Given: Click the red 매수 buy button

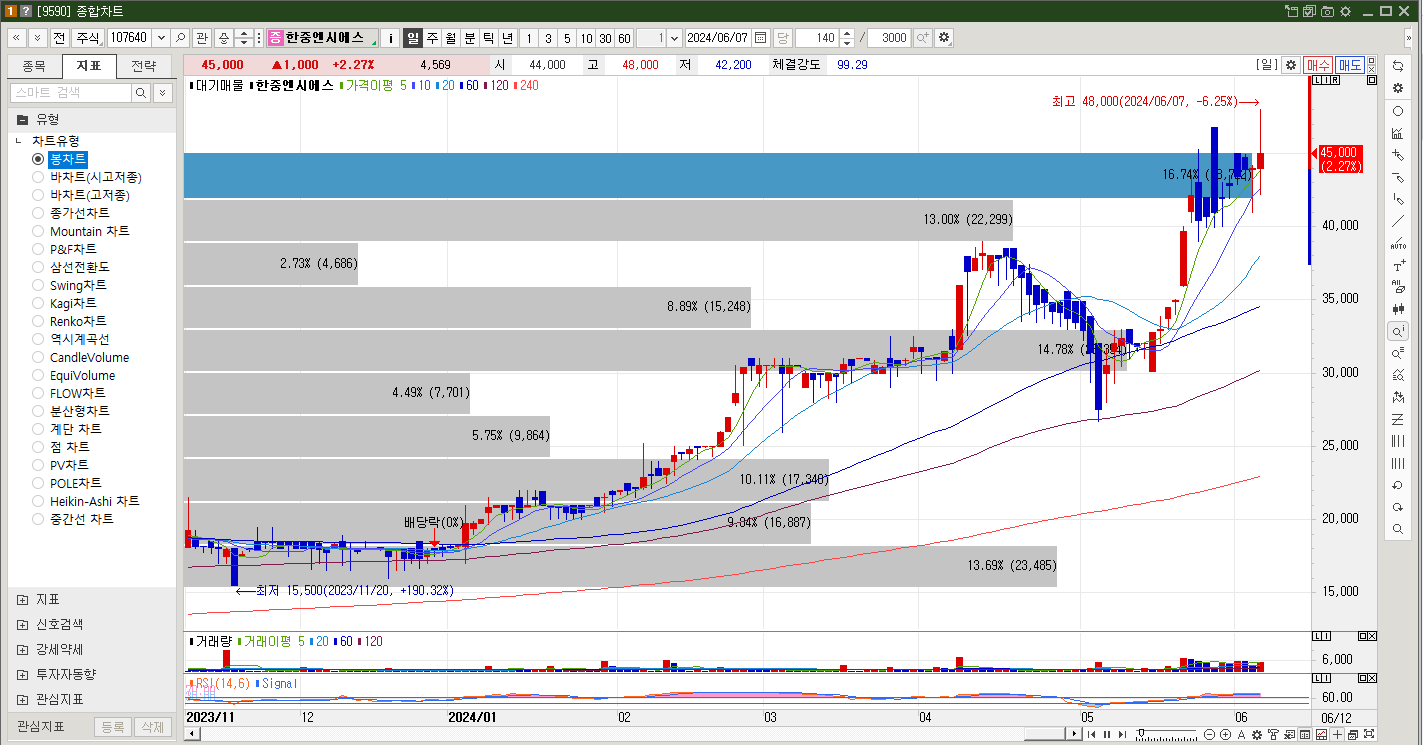Looking at the screenshot, I should 1317,65.
